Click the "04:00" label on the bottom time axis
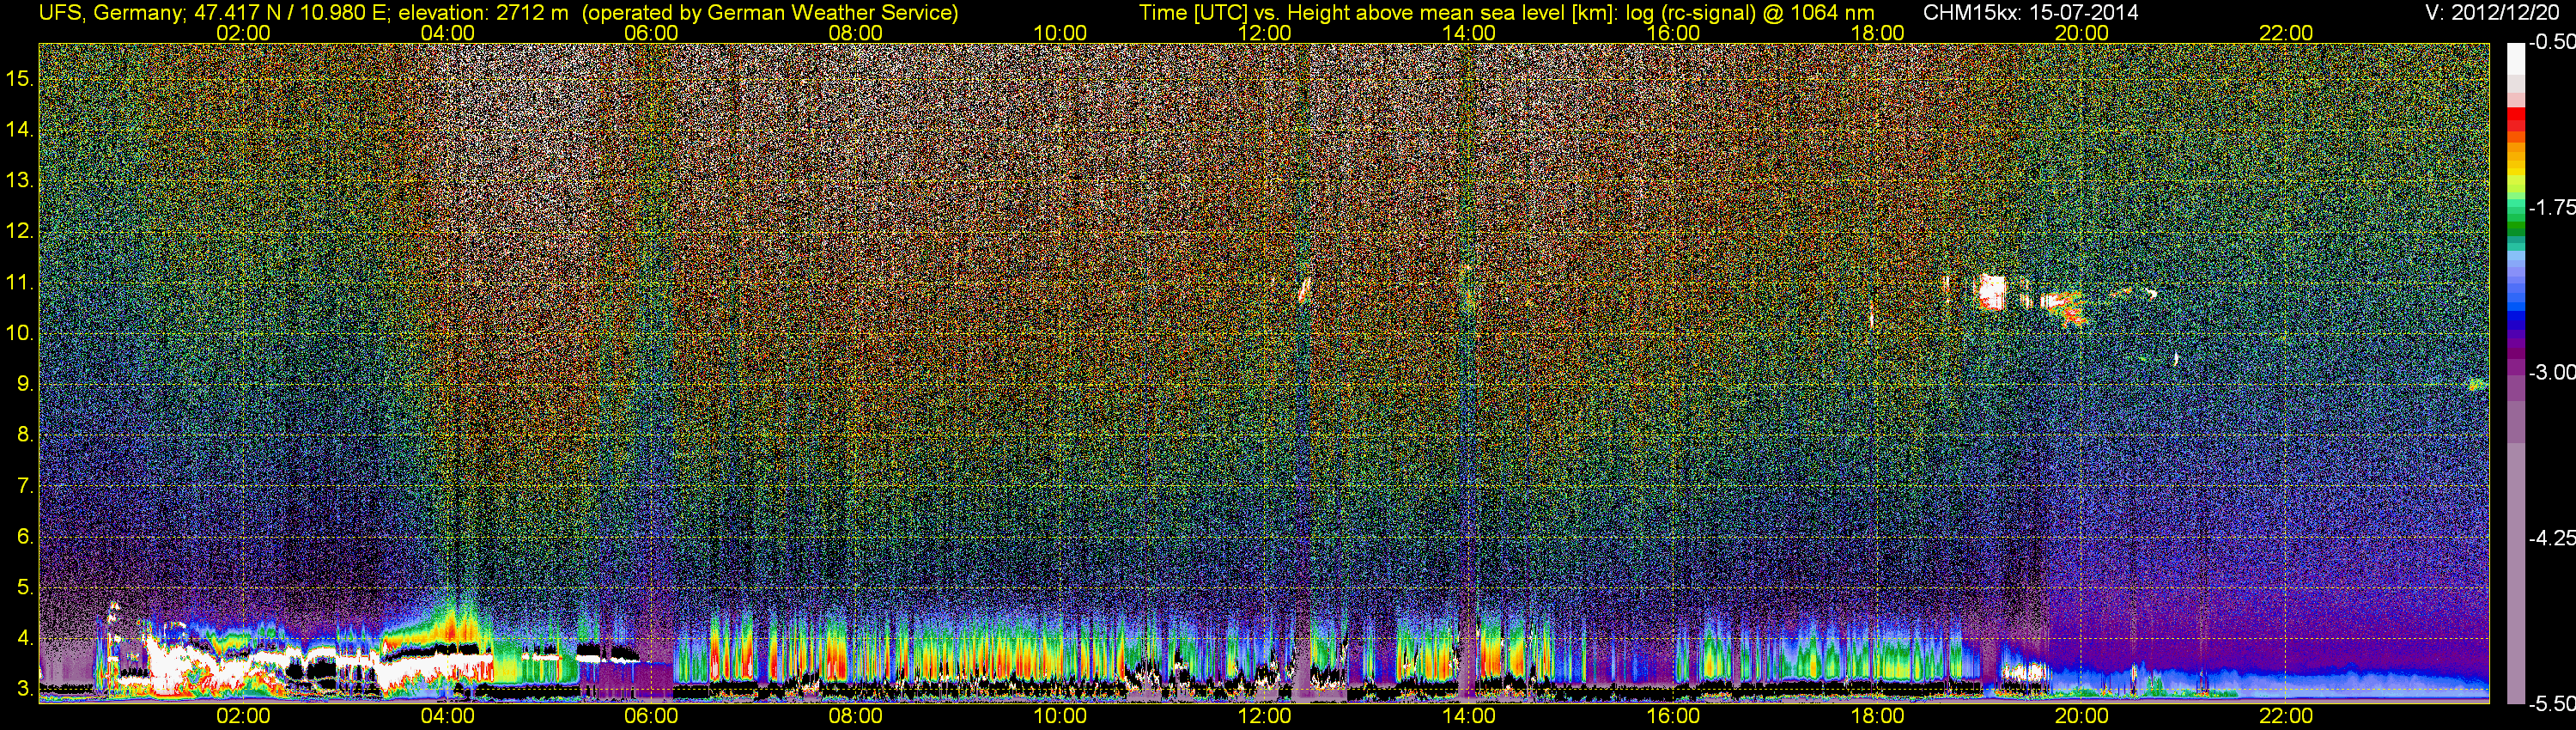 (447, 716)
